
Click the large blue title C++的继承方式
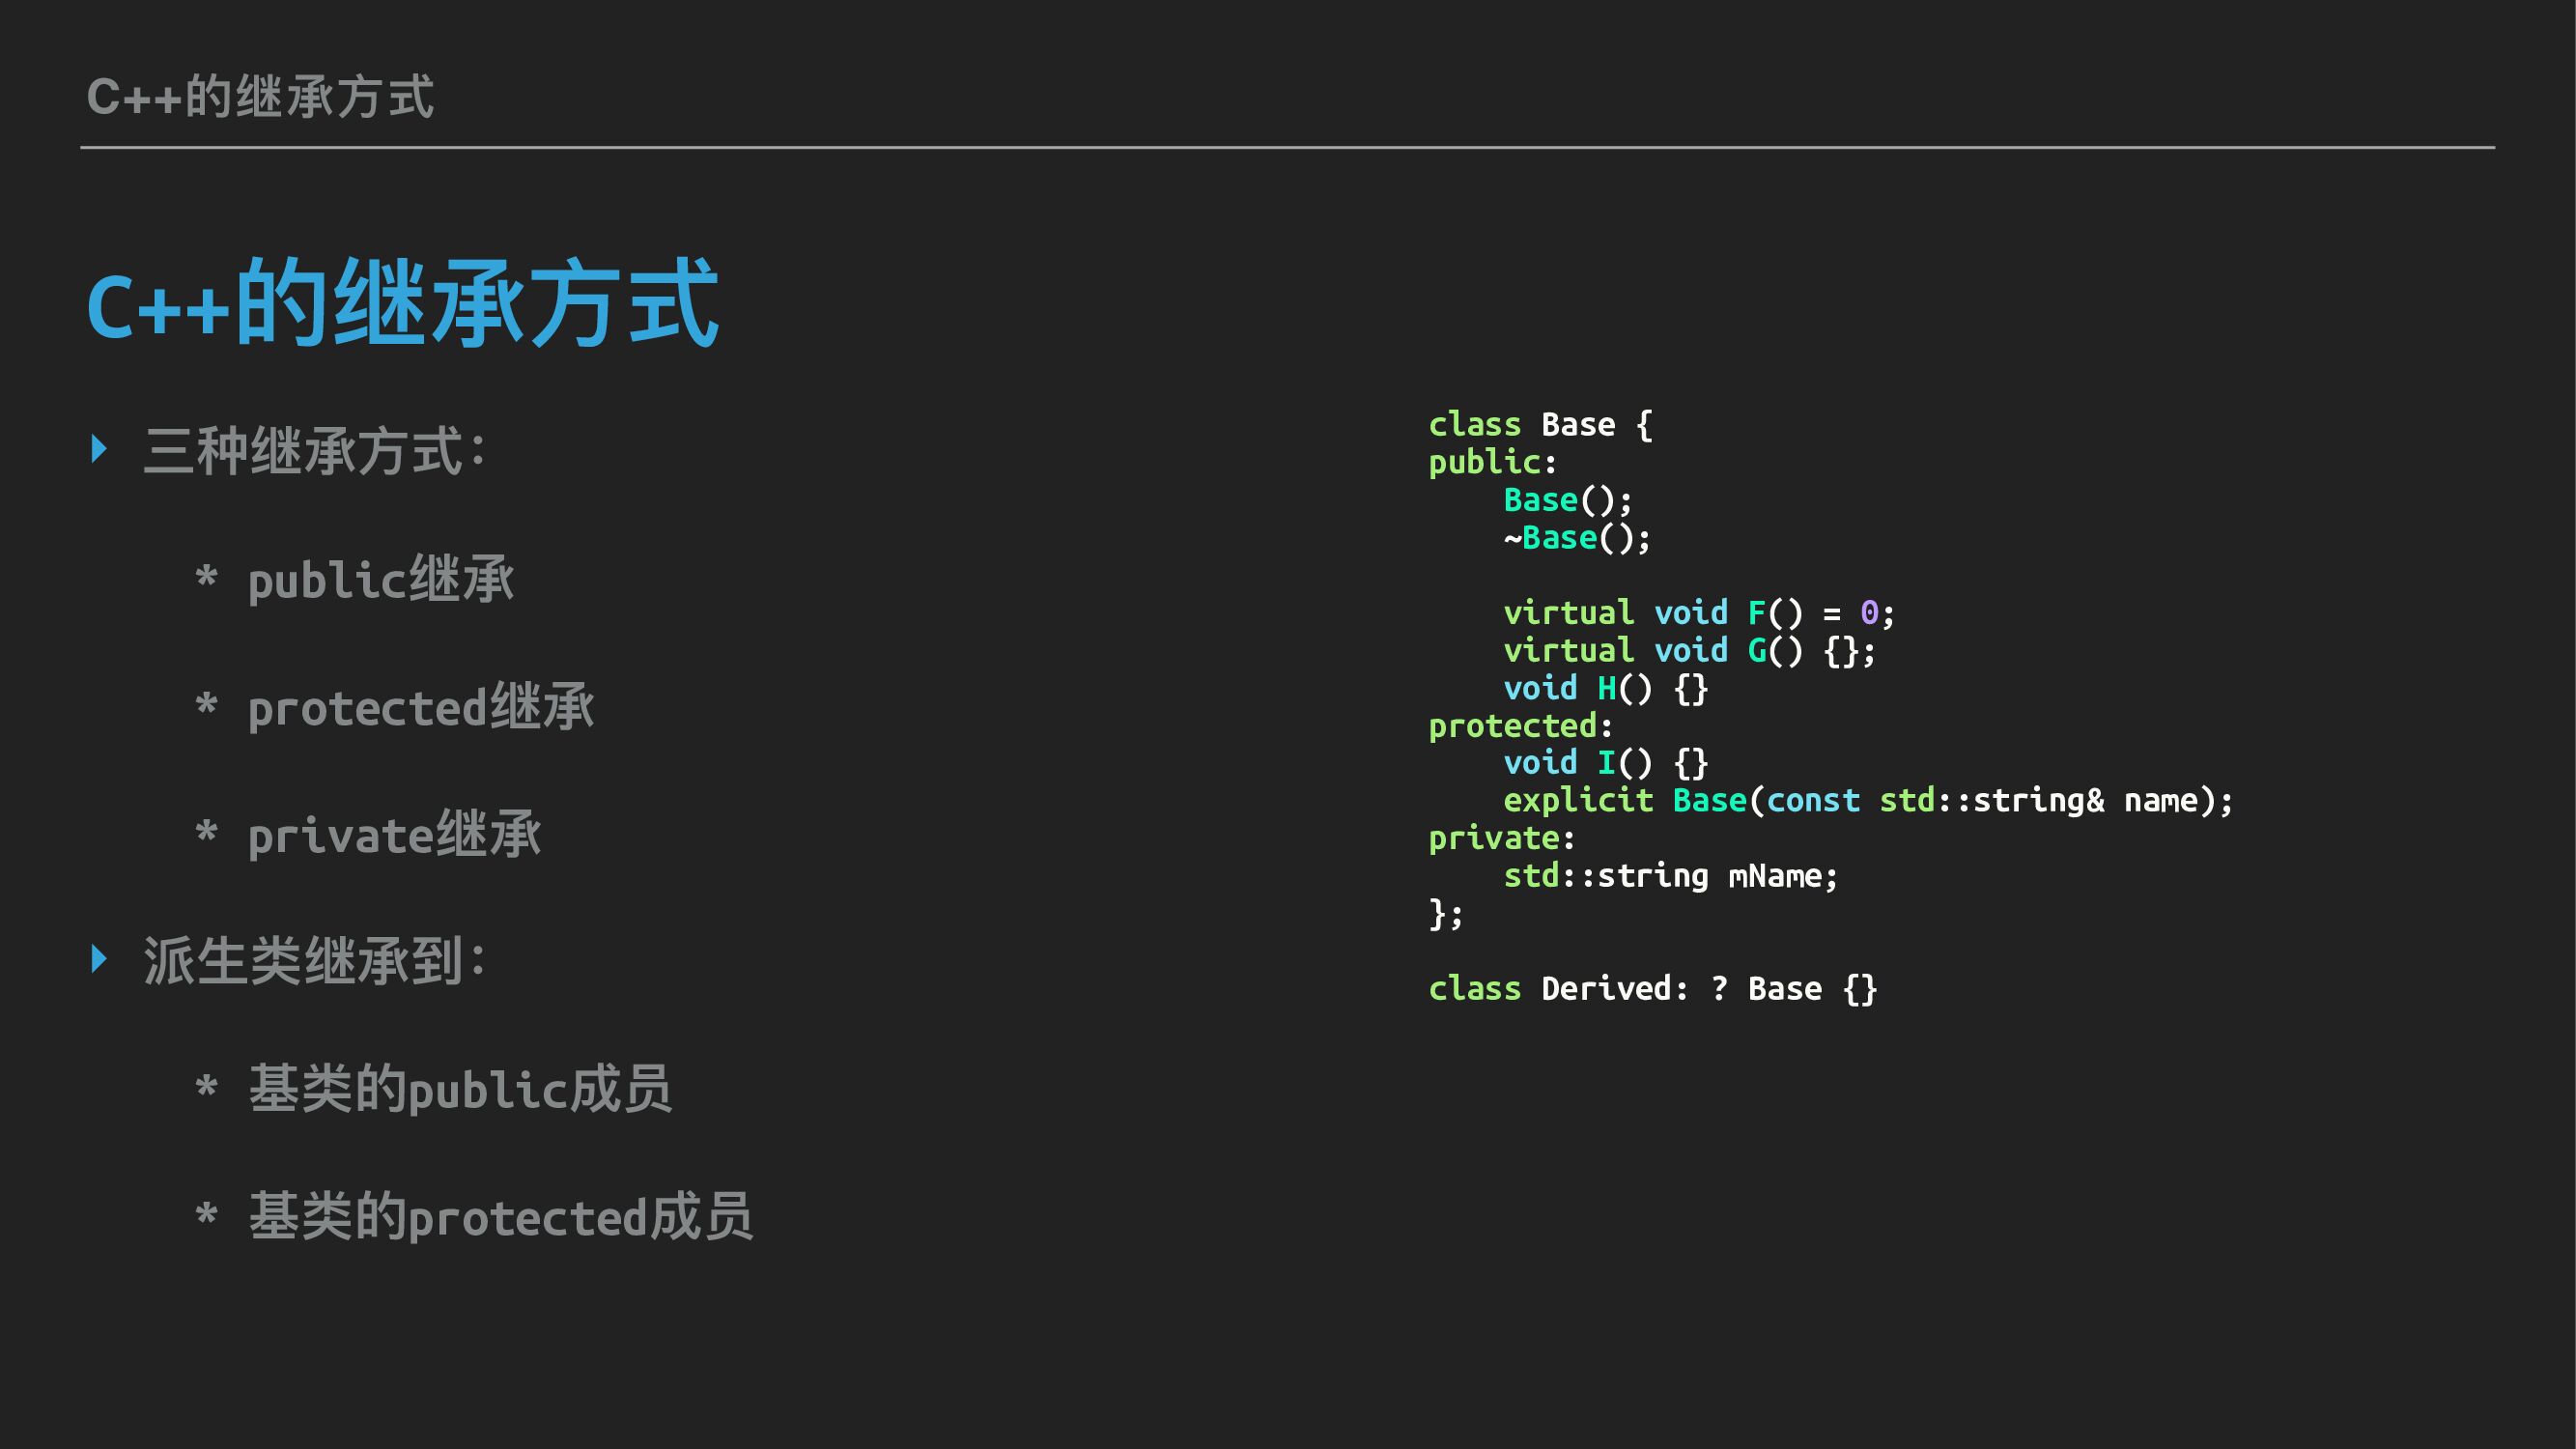tap(403, 303)
